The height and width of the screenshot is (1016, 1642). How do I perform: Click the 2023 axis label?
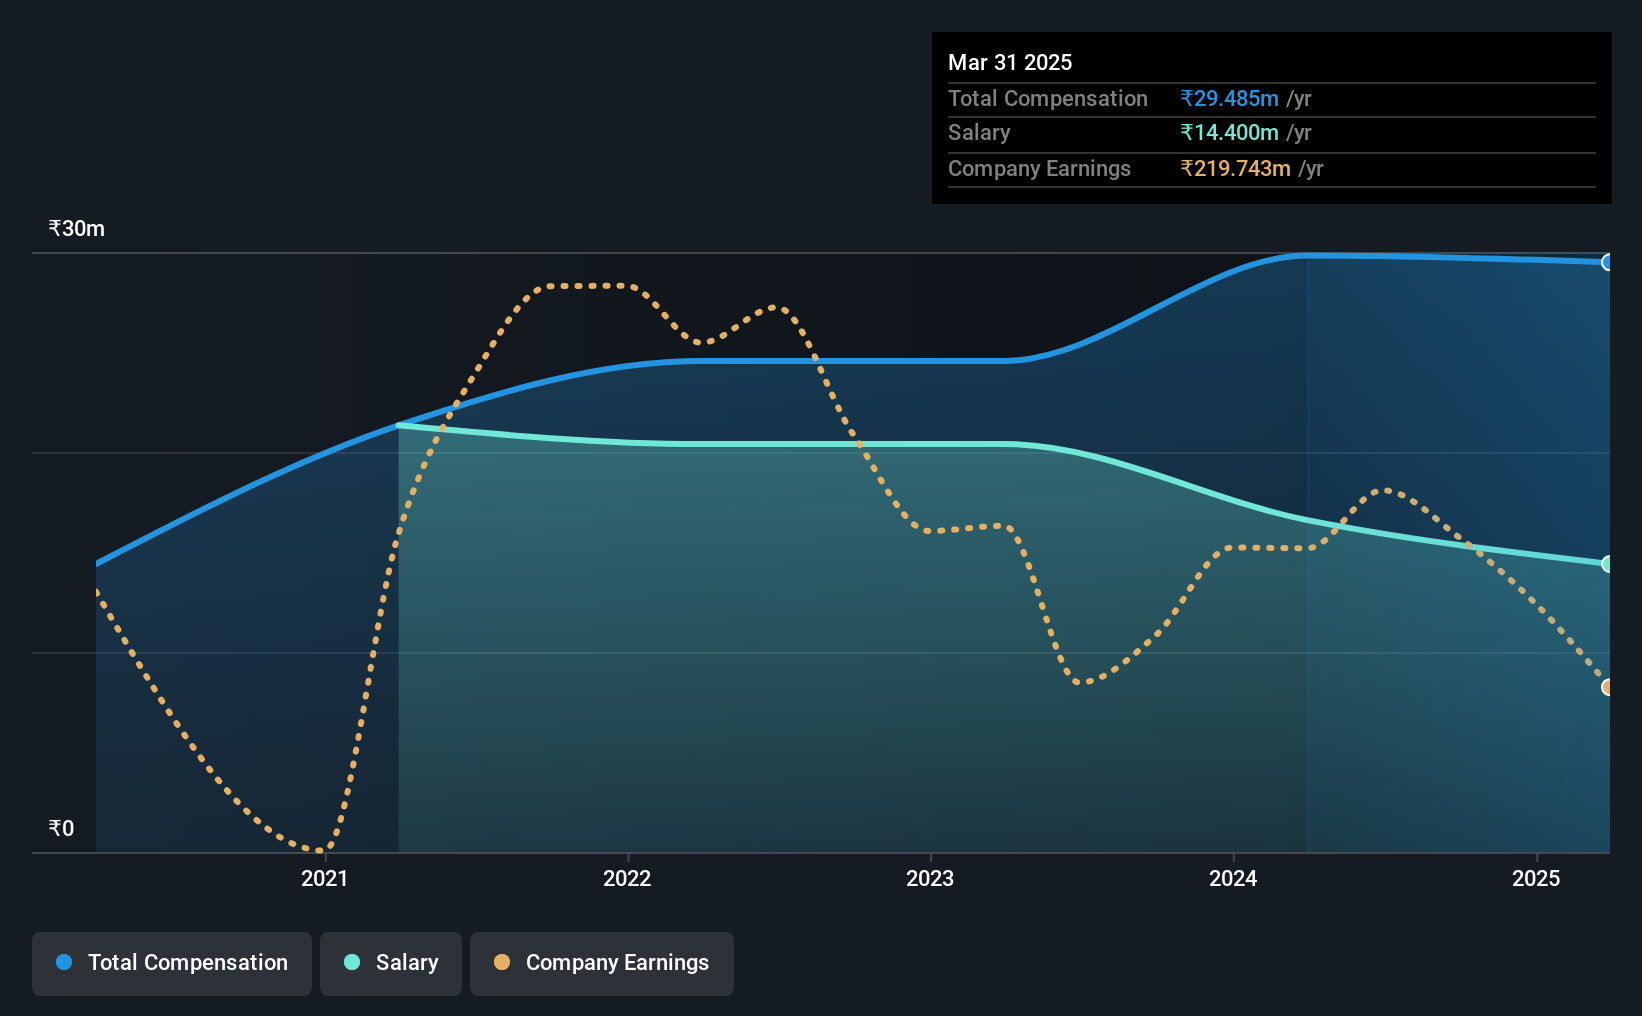930,878
